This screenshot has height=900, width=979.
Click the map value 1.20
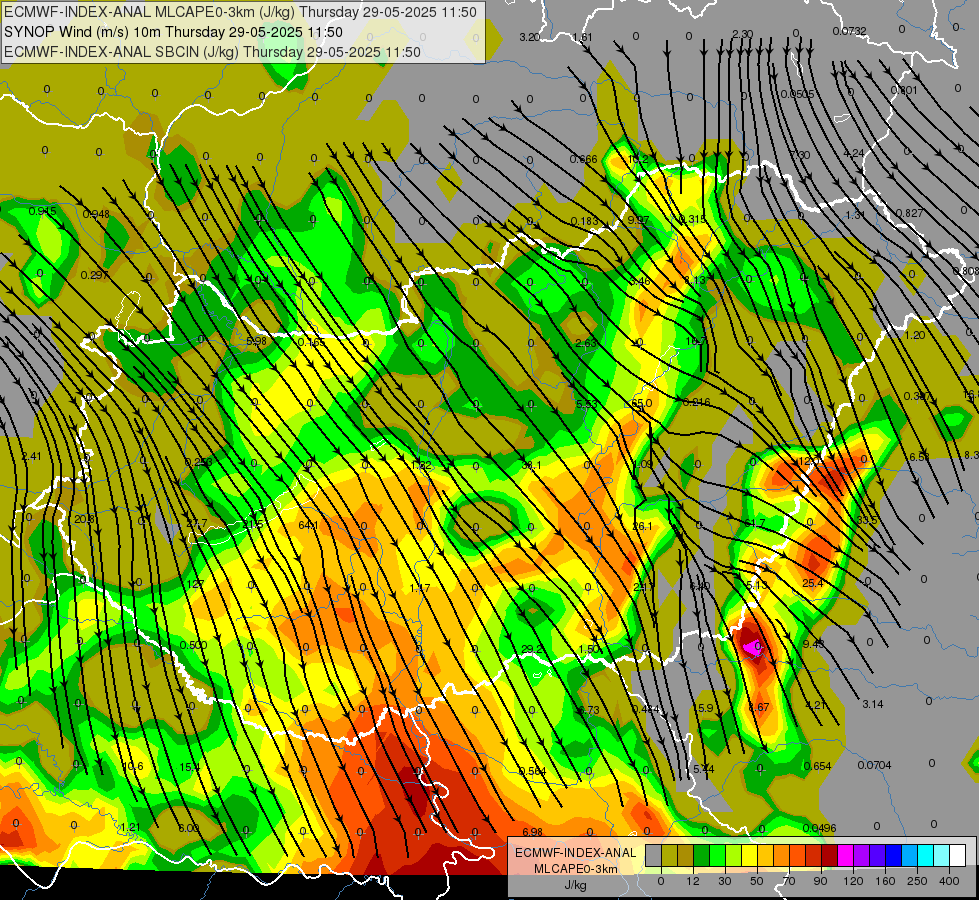point(915,335)
